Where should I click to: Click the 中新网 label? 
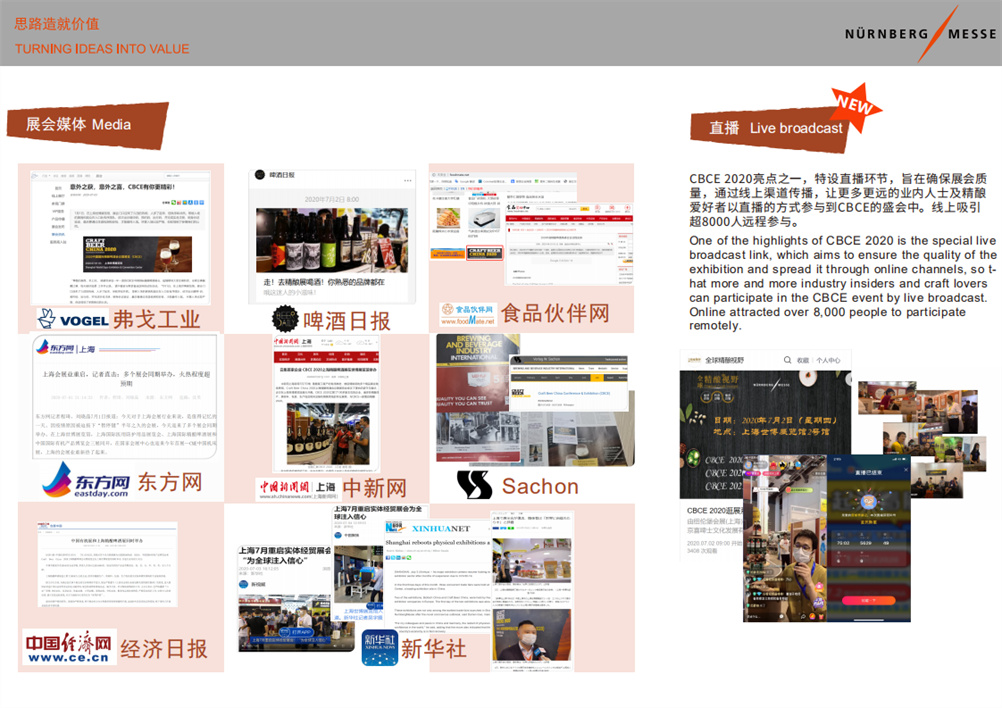pyautogui.click(x=374, y=488)
